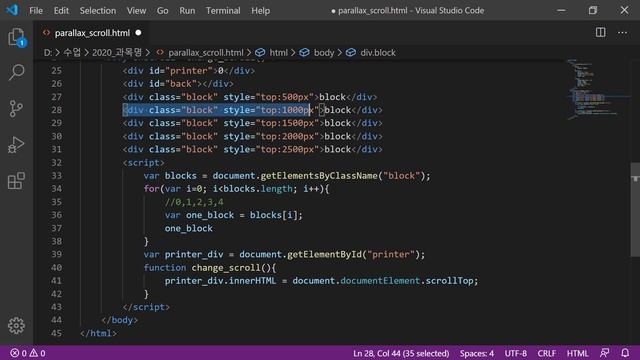The width and height of the screenshot is (640, 360).
Task: Open the notifications bell
Action: pyautogui.click(x=625, y=353)
